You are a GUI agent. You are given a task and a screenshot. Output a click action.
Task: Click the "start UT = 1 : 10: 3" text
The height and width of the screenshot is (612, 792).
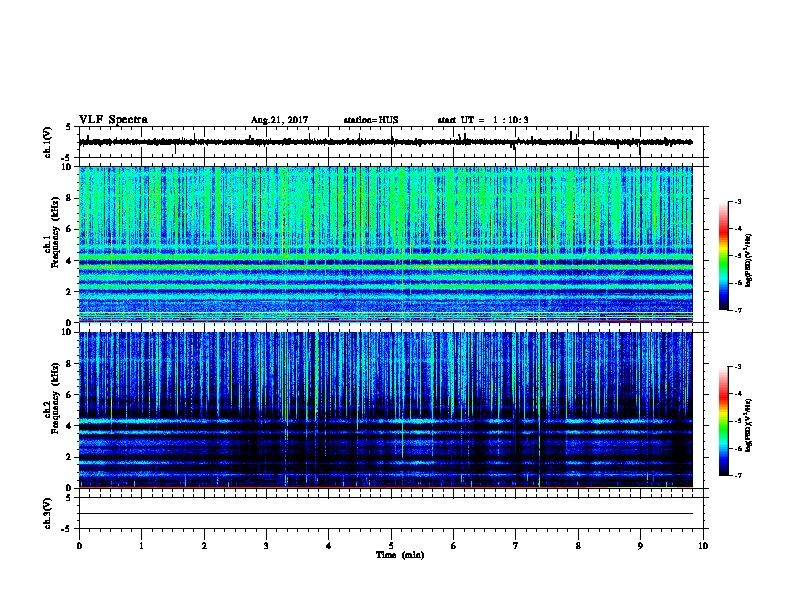click(x=483, y=120)
